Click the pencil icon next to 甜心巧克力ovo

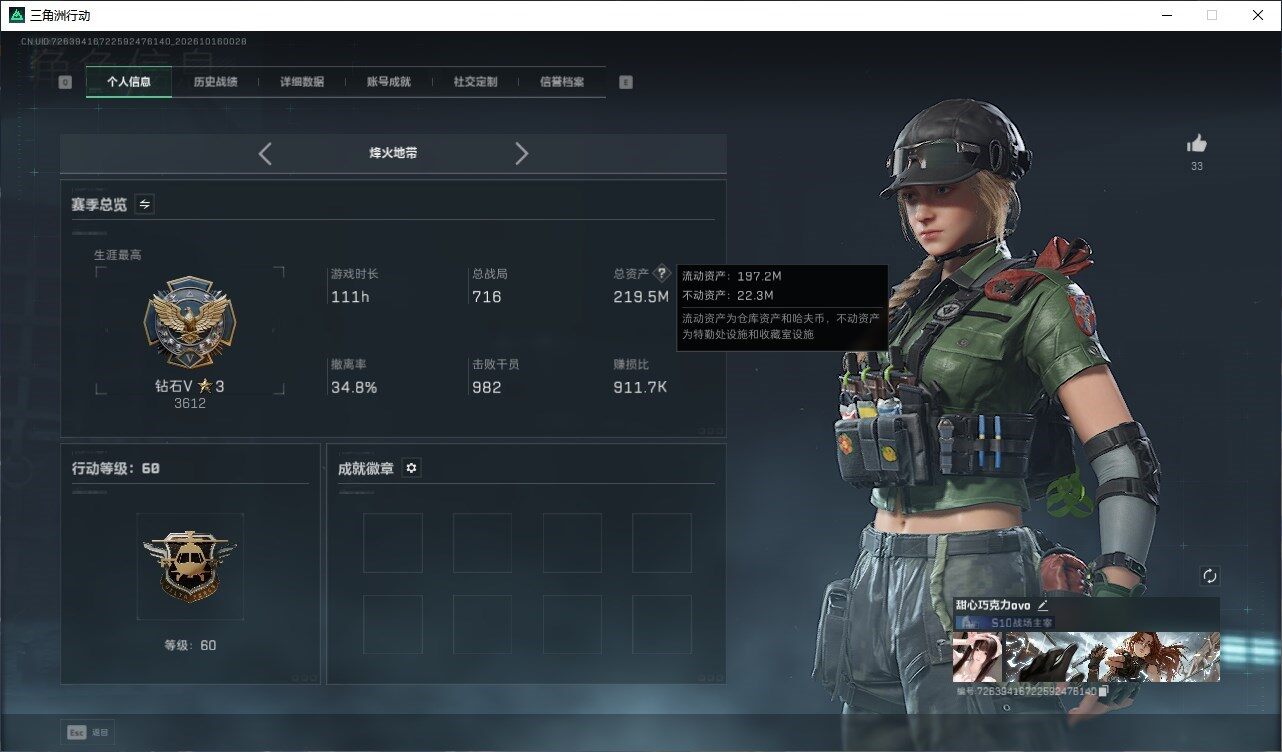(x=1042, y=605)
